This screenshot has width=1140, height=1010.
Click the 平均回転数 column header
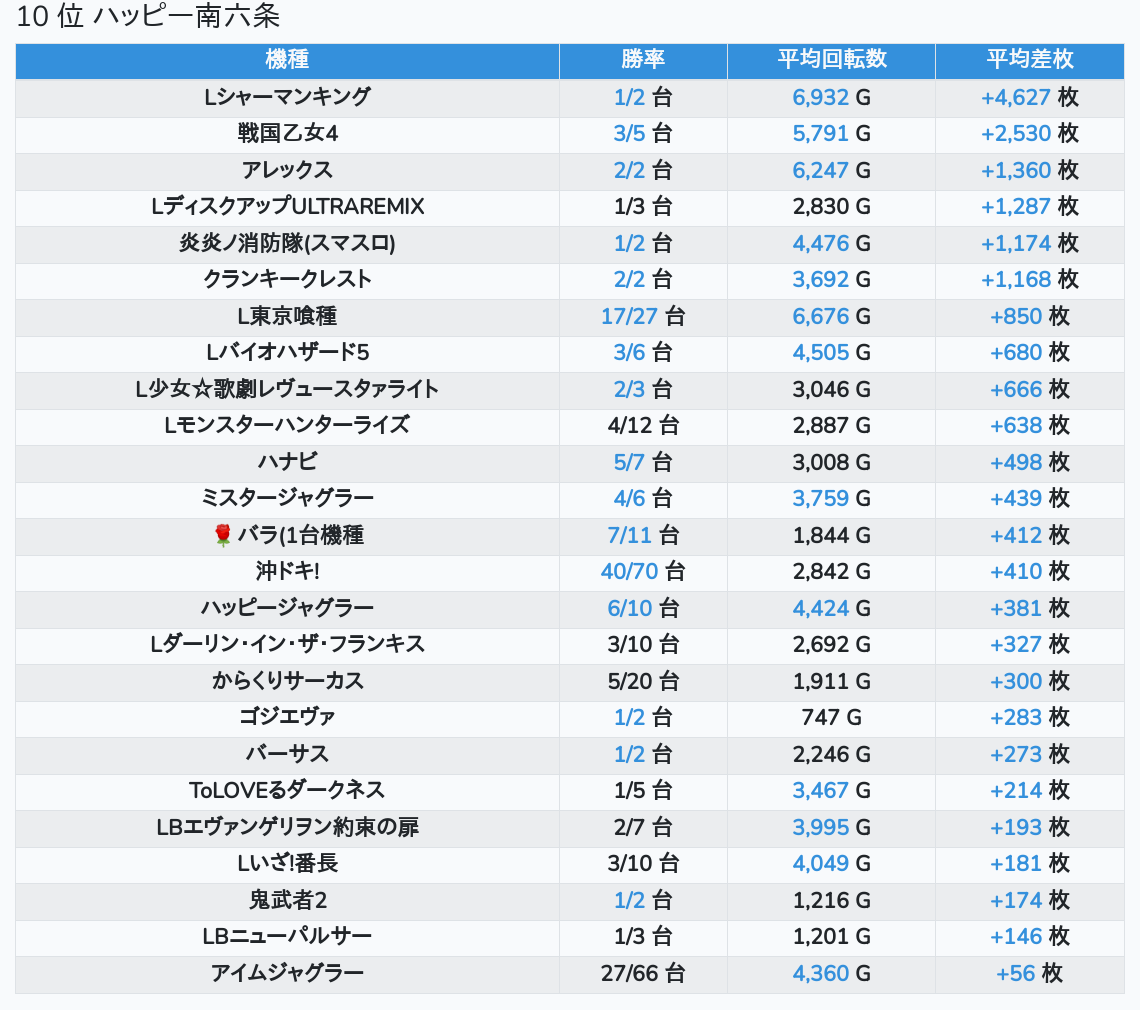(831, 60)
